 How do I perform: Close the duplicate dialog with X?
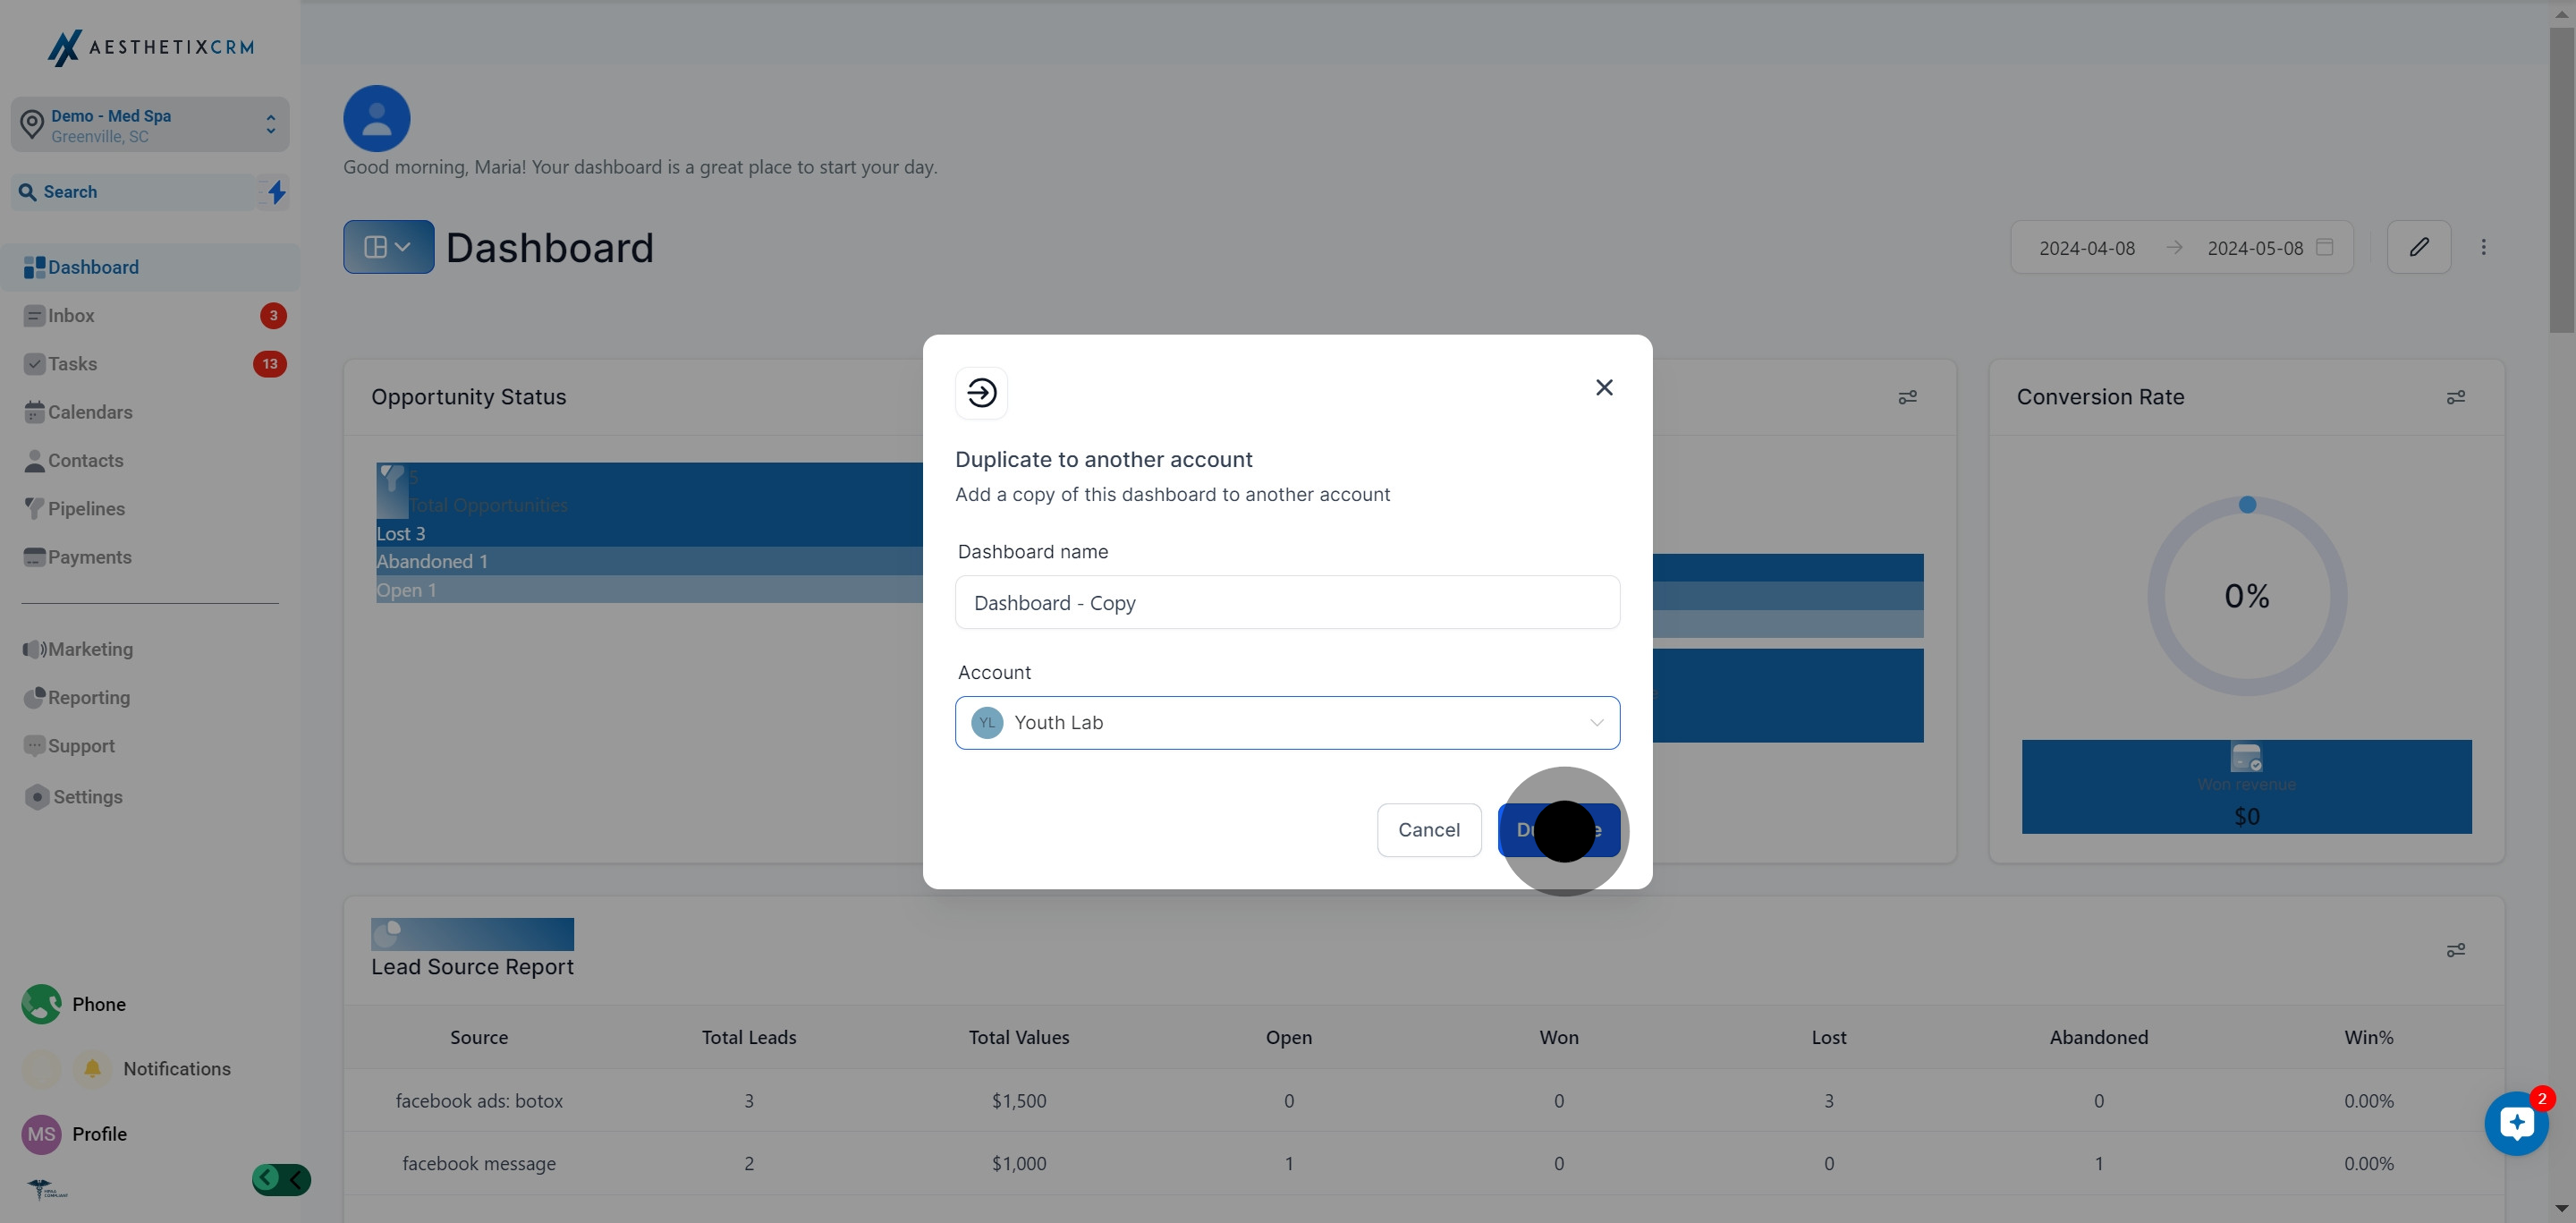click(x=1604, y=388)
